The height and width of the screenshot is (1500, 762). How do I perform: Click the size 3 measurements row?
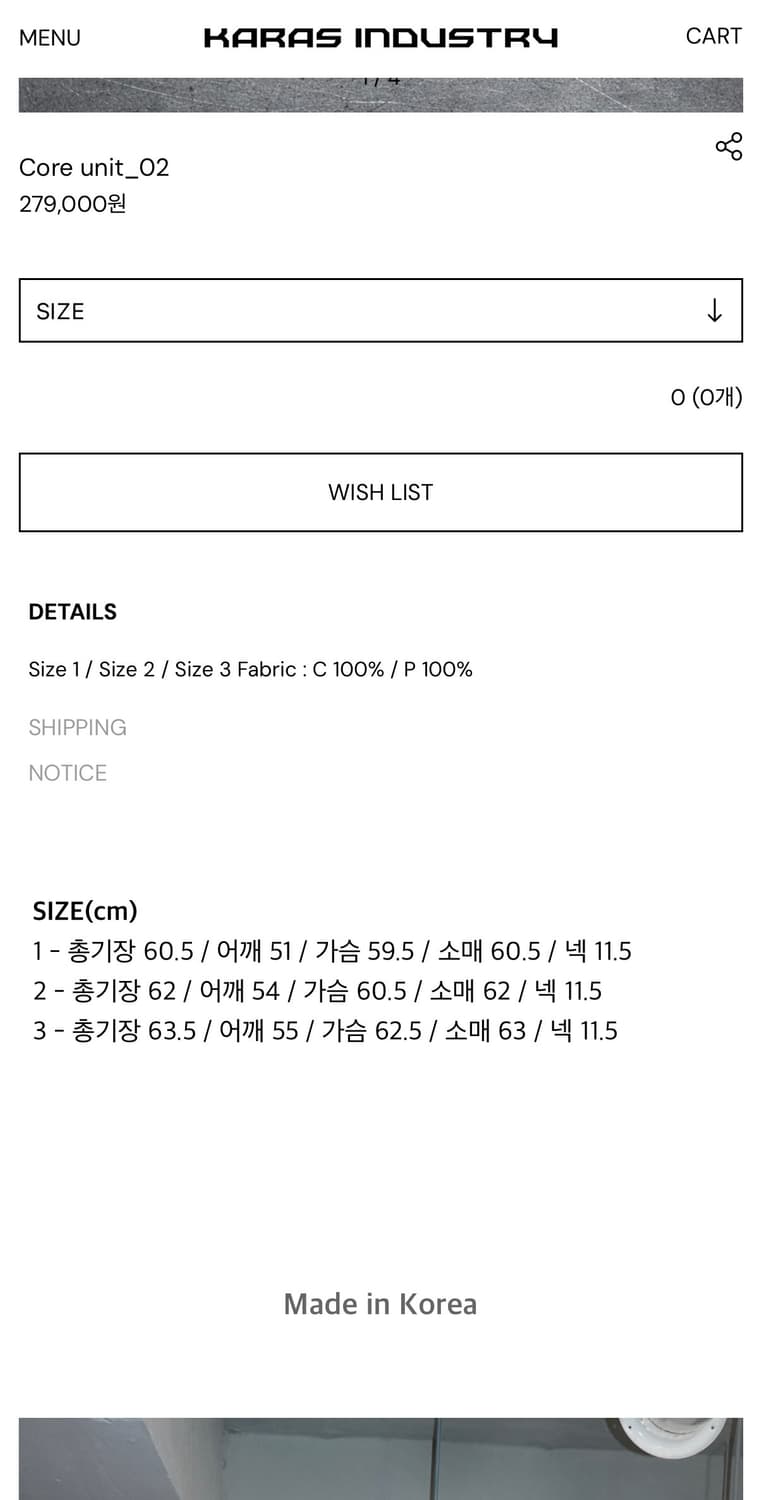[325, 1031]
